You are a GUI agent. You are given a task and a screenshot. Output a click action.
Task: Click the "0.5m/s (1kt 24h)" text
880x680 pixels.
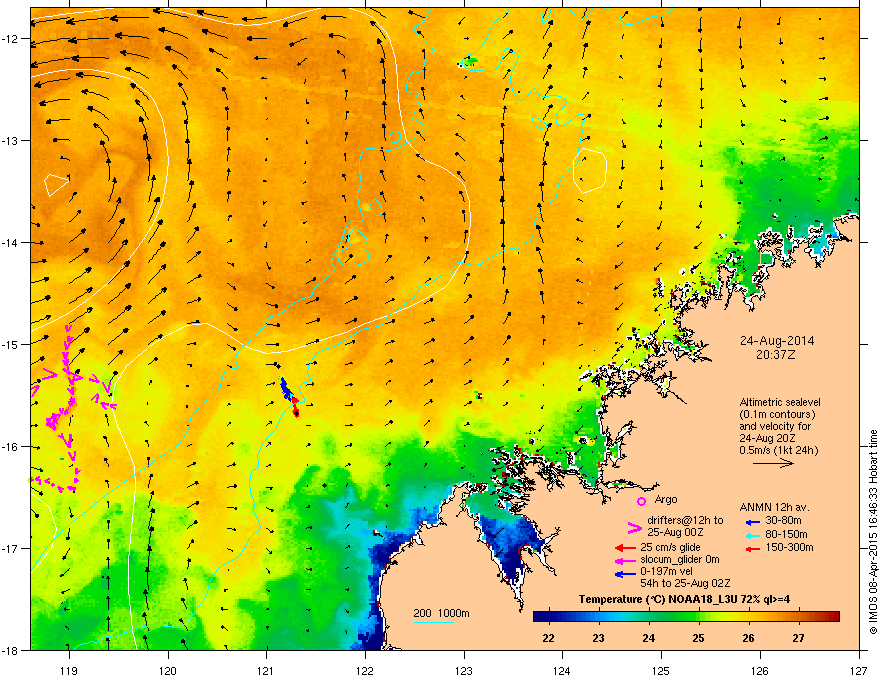778,450
